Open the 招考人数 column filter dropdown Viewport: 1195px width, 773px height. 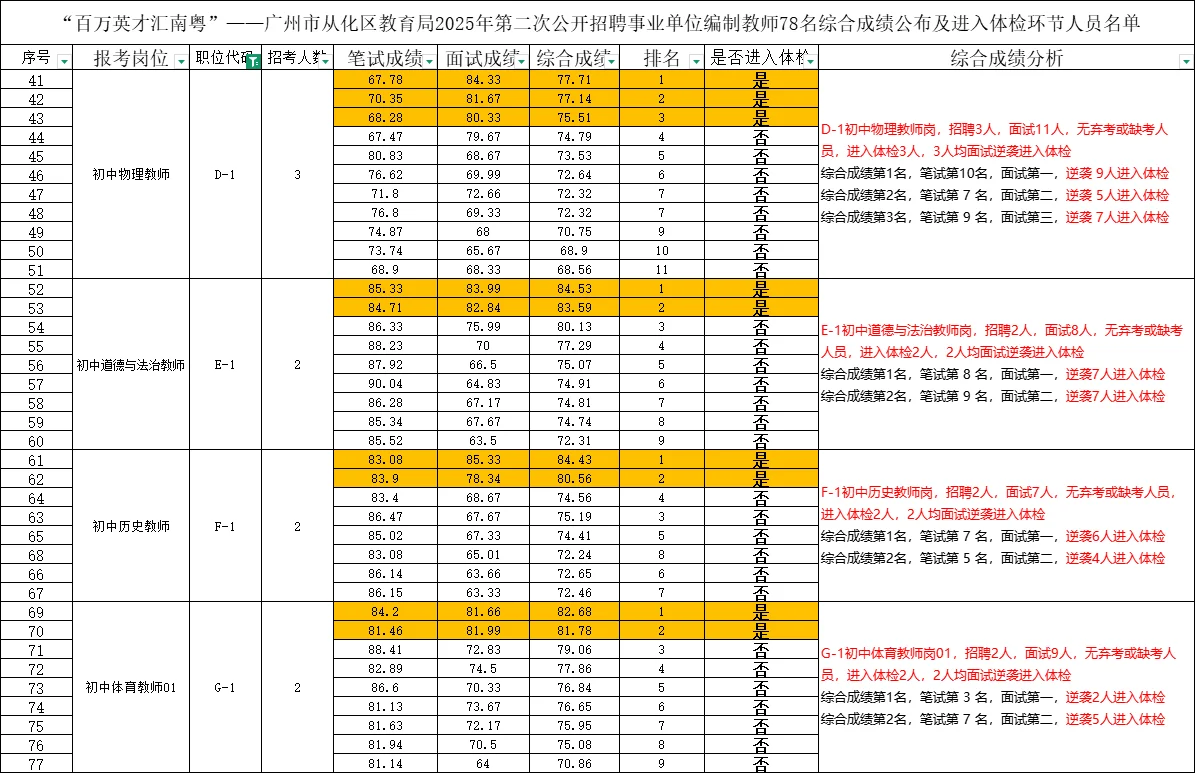[x=326, y=61]
